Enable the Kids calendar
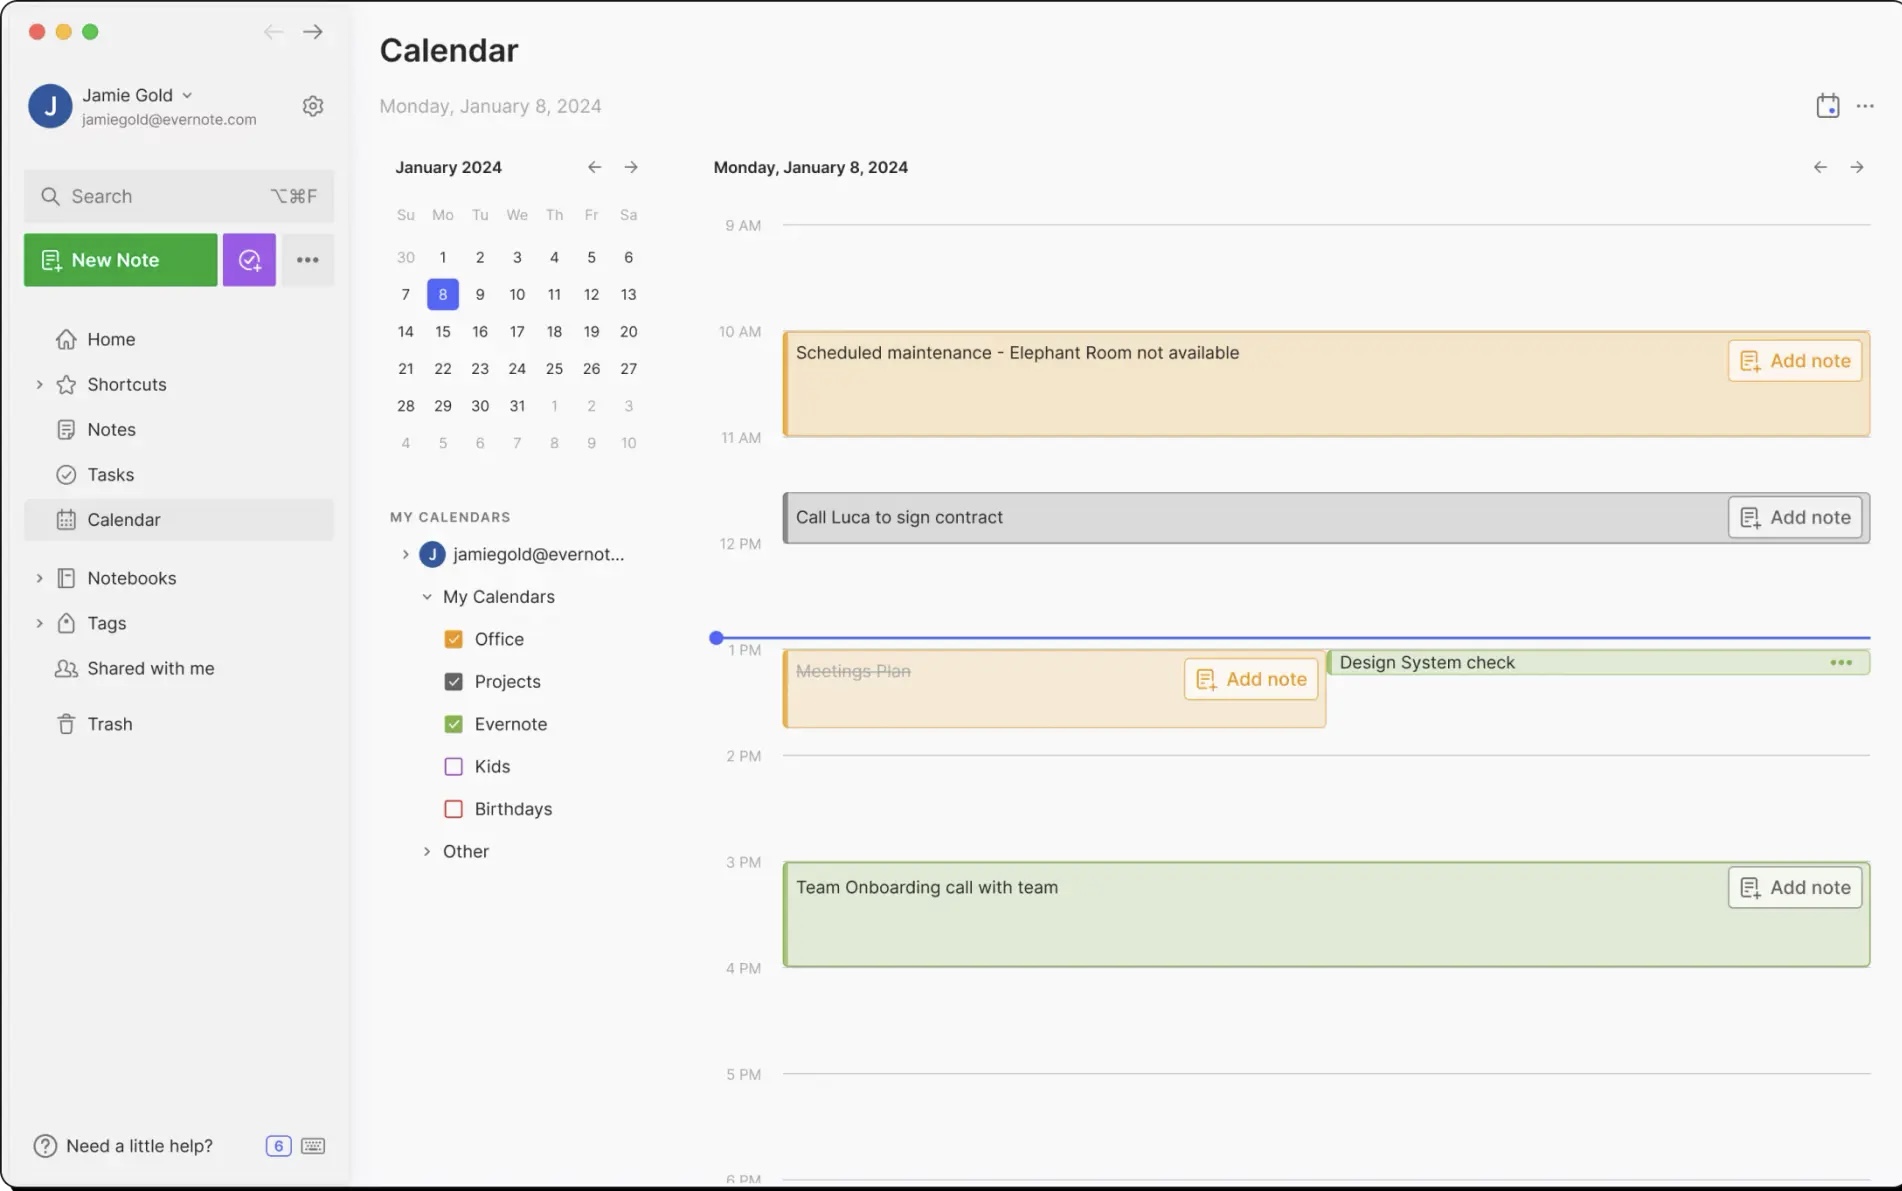1902x1191 pixels. click(x=454, y=766)
